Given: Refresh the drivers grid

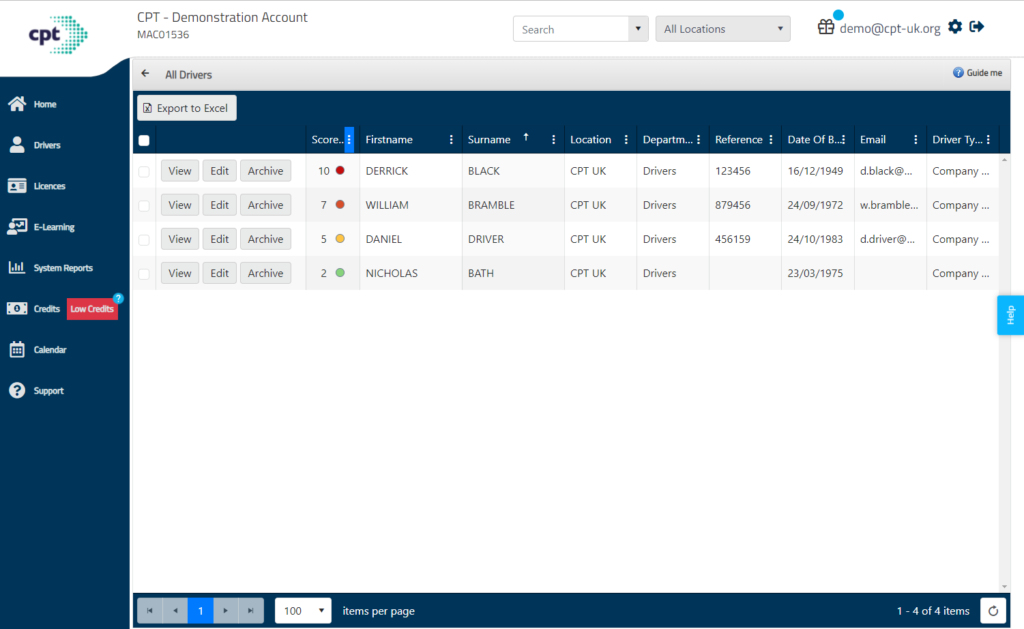Looking at the screenshot, I should pyautogui.click(x=992, y=611).
